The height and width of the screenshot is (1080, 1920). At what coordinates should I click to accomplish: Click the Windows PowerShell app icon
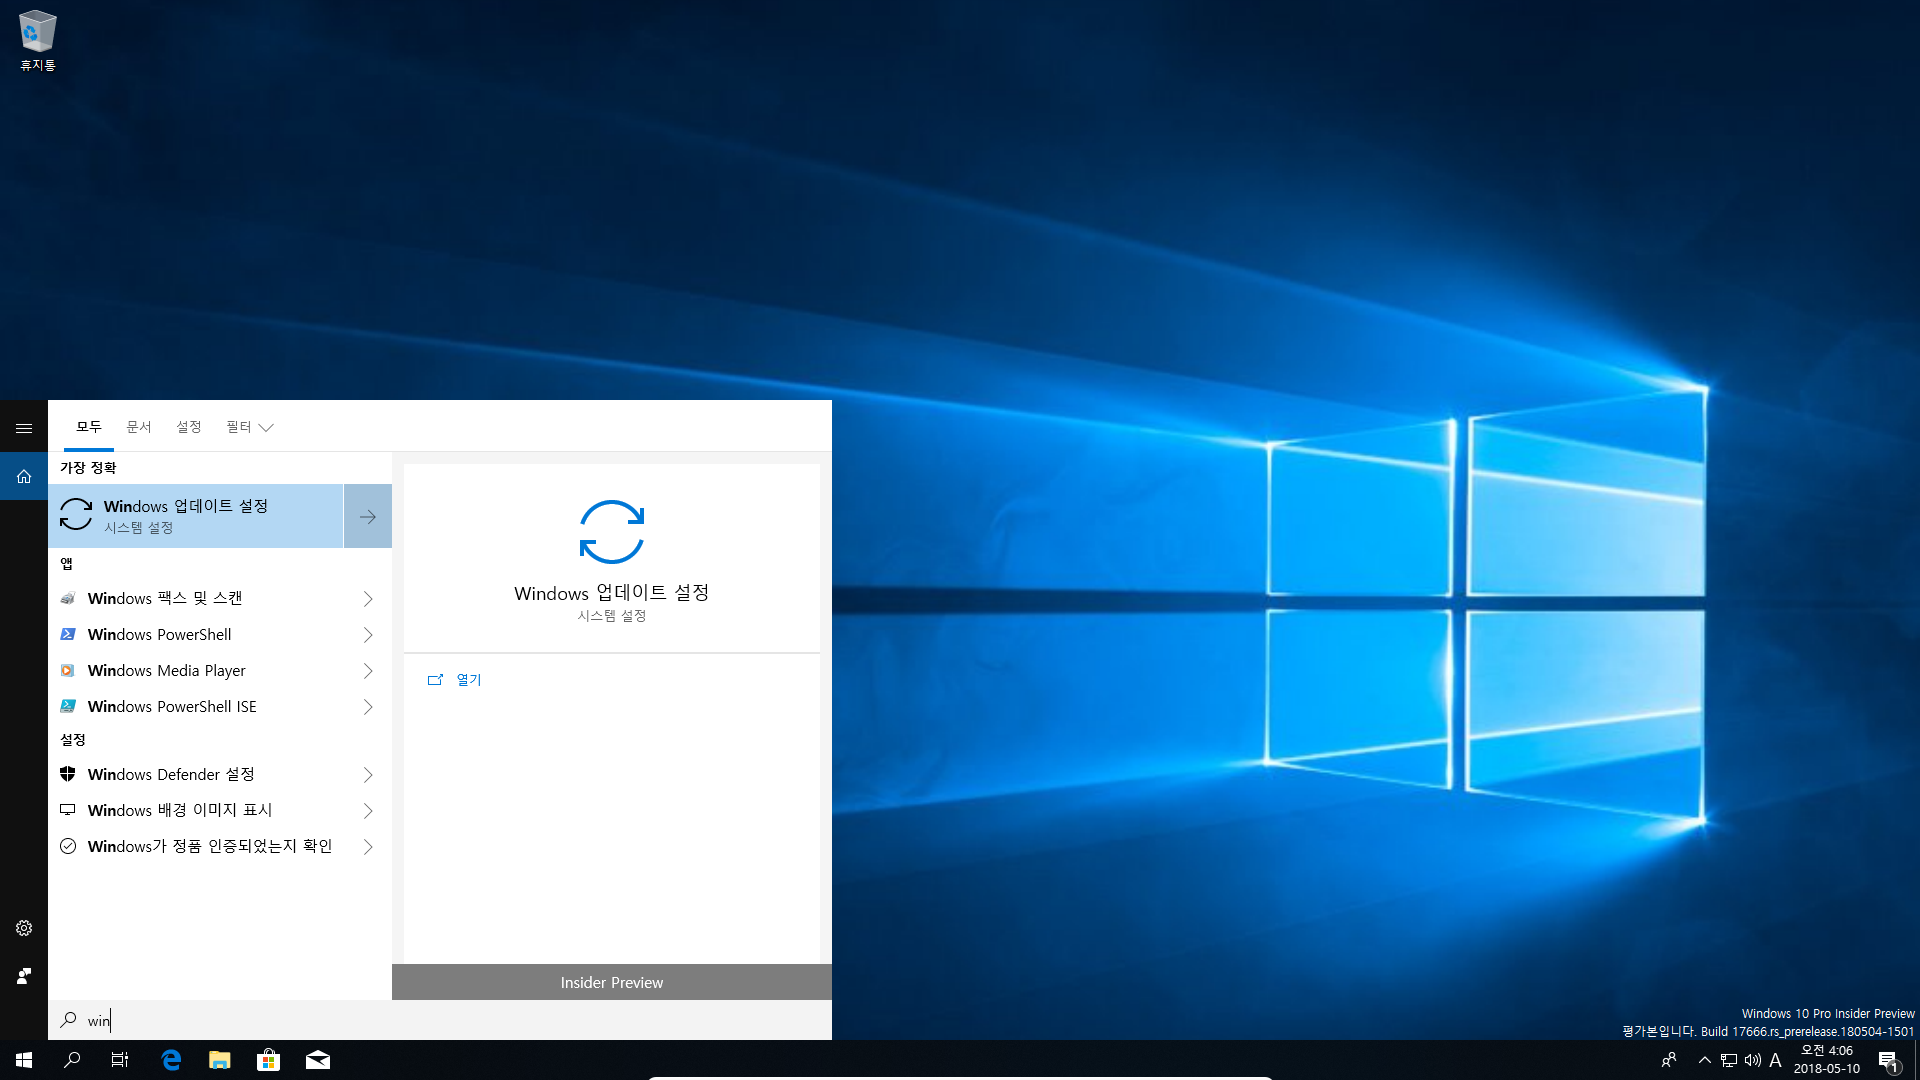click(x=68, y=634)
